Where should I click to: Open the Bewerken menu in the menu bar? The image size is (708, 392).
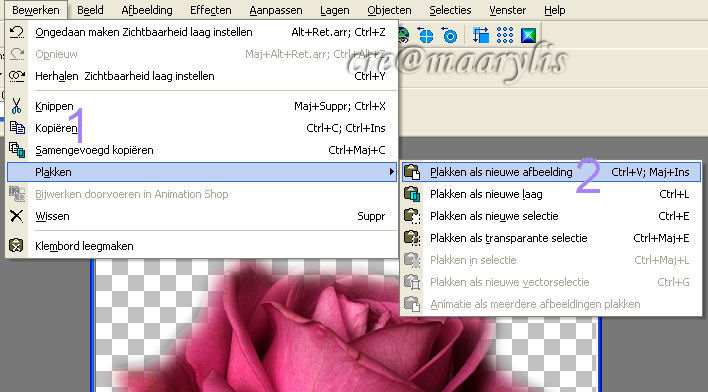click(36, 10)
